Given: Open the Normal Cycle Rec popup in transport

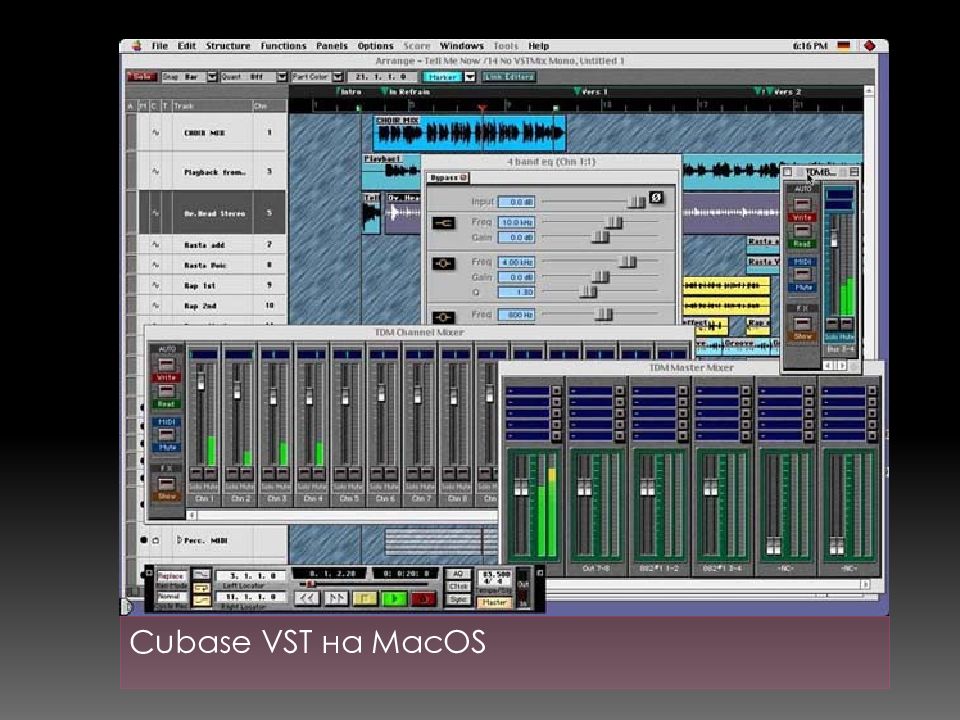Looking at the screenshot, I should [171, 596].
